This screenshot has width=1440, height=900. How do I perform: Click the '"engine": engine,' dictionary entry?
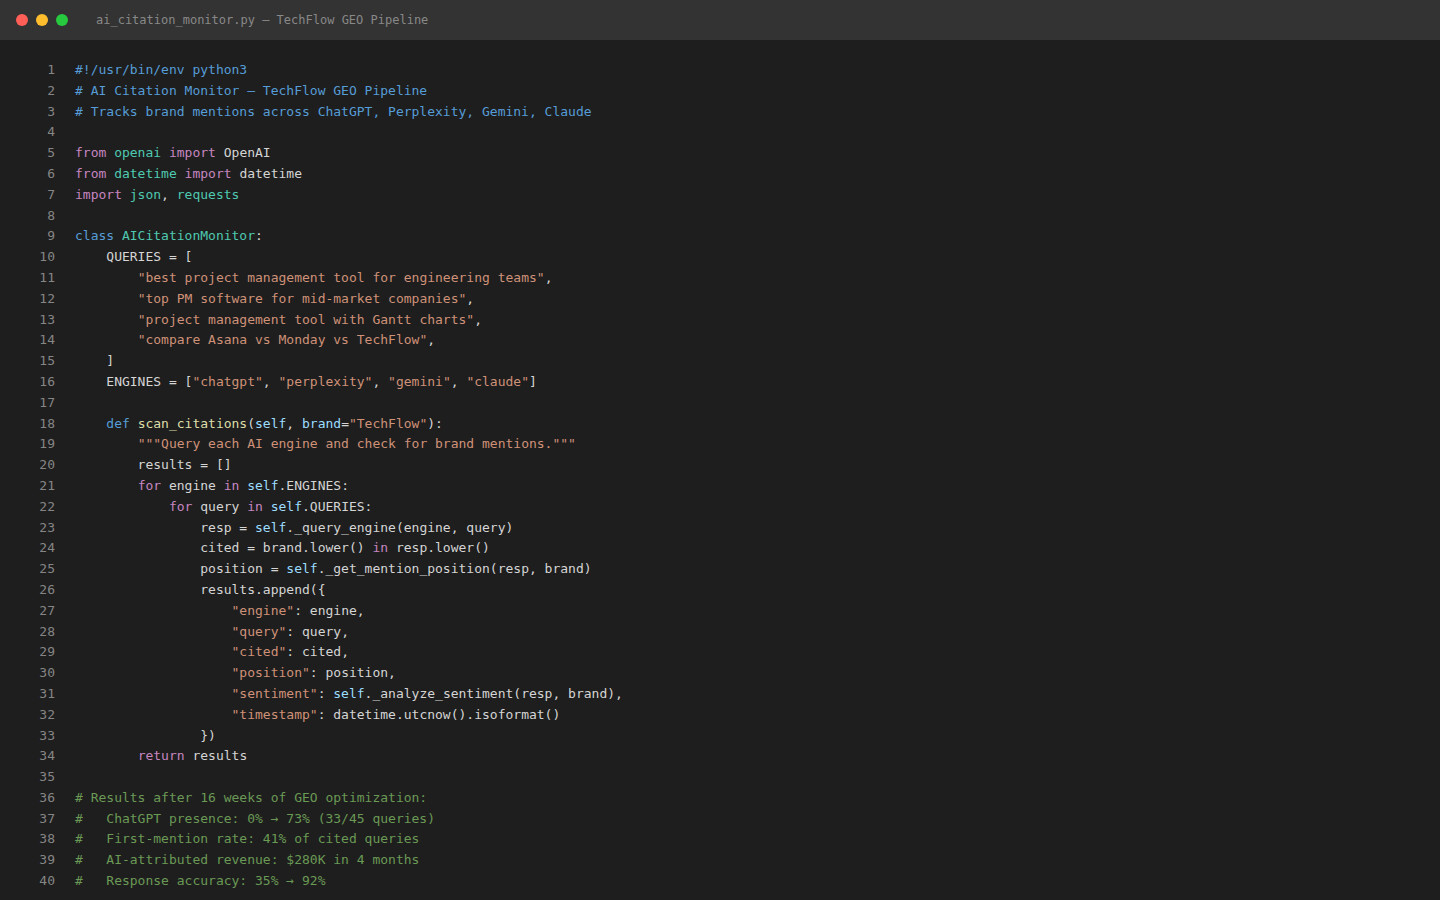[x=298, y=611]
